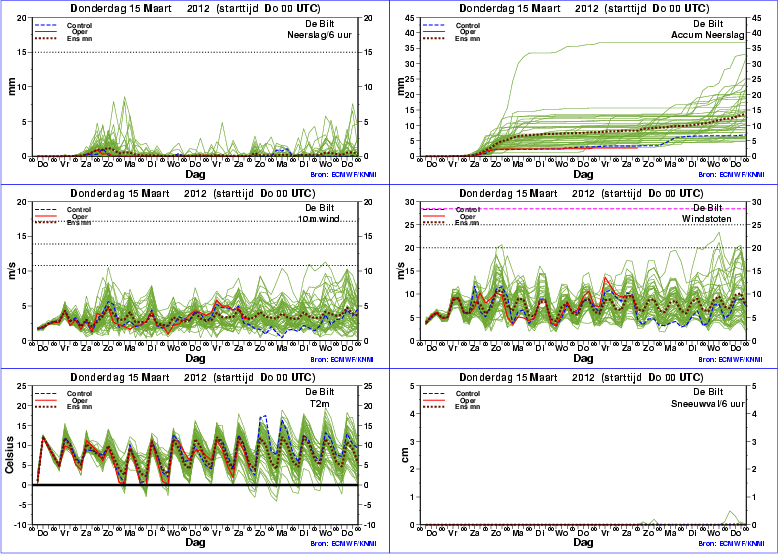Click Bron: ECMWF/KNMI under Accum Neerslag chart
This screenshot has height=554, width=778.
731,175
